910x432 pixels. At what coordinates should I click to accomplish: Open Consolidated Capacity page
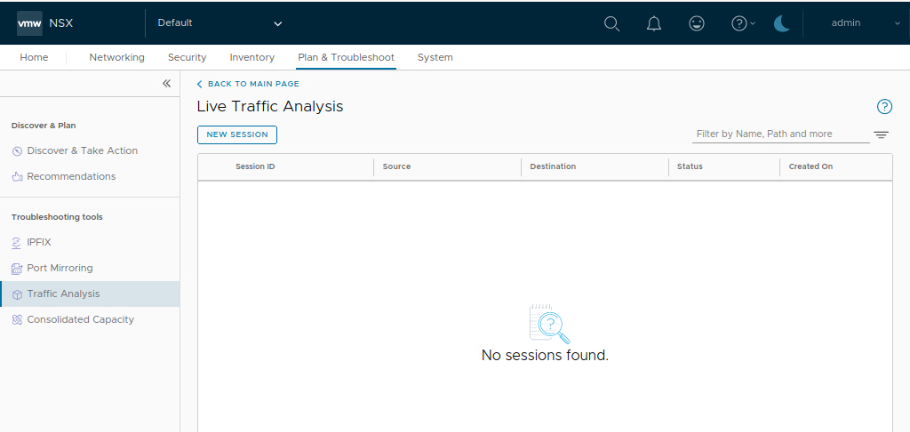coord(80,320)
